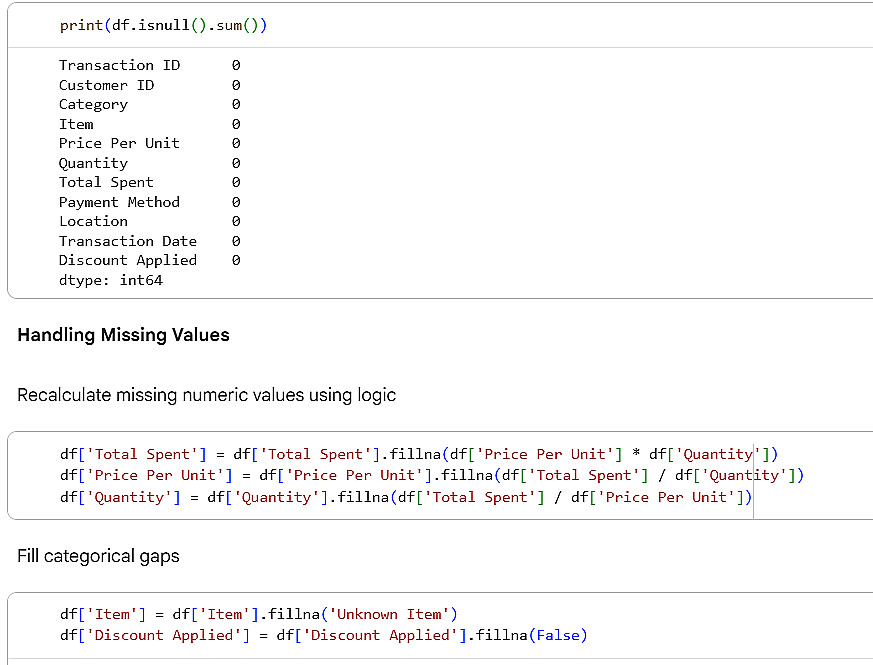Click the 'Unknown Item' string literal
This screenshot has height=665, width=873.
389,614
